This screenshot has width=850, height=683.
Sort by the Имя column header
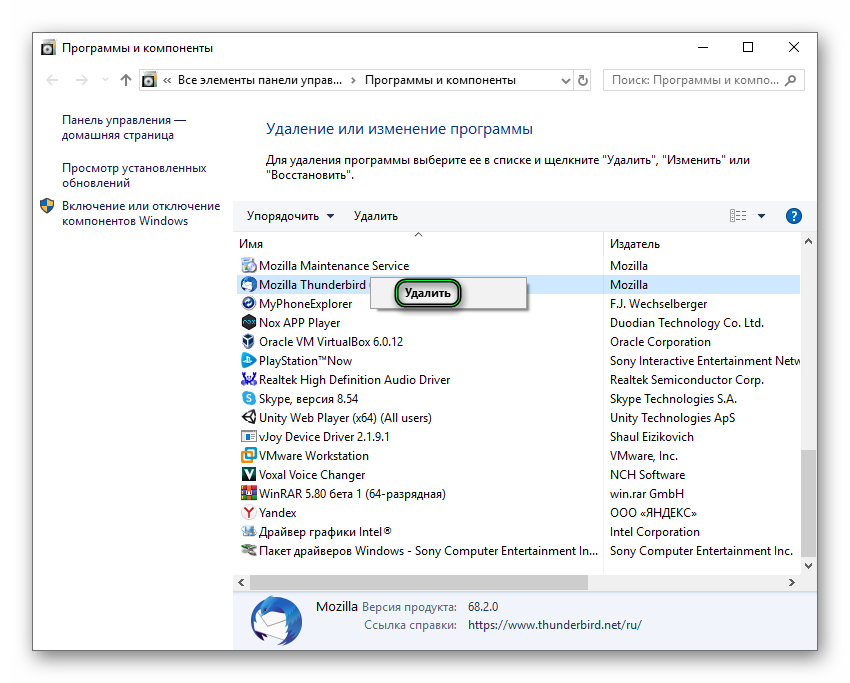pyautogui.click(x=418, y=244)
